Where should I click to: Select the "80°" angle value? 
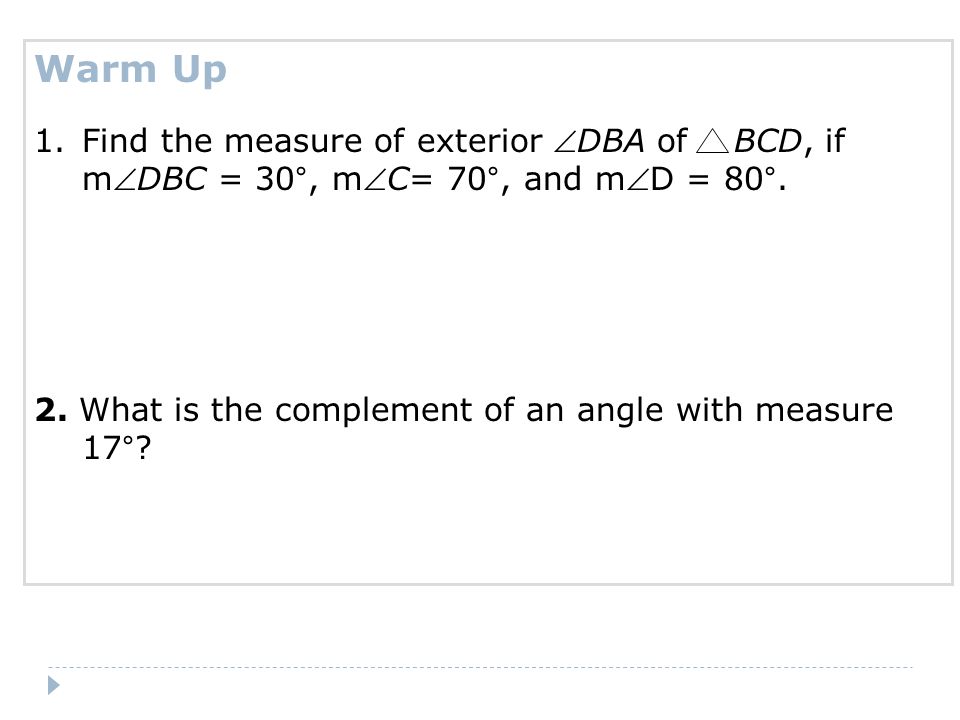pos(750,180)
